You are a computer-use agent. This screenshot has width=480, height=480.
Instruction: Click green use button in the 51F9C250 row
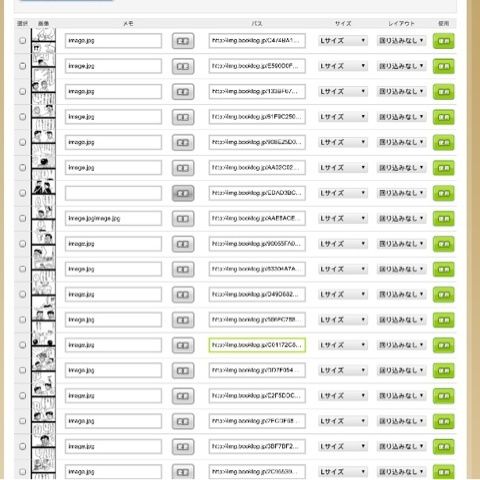click(x=444, y=117)
